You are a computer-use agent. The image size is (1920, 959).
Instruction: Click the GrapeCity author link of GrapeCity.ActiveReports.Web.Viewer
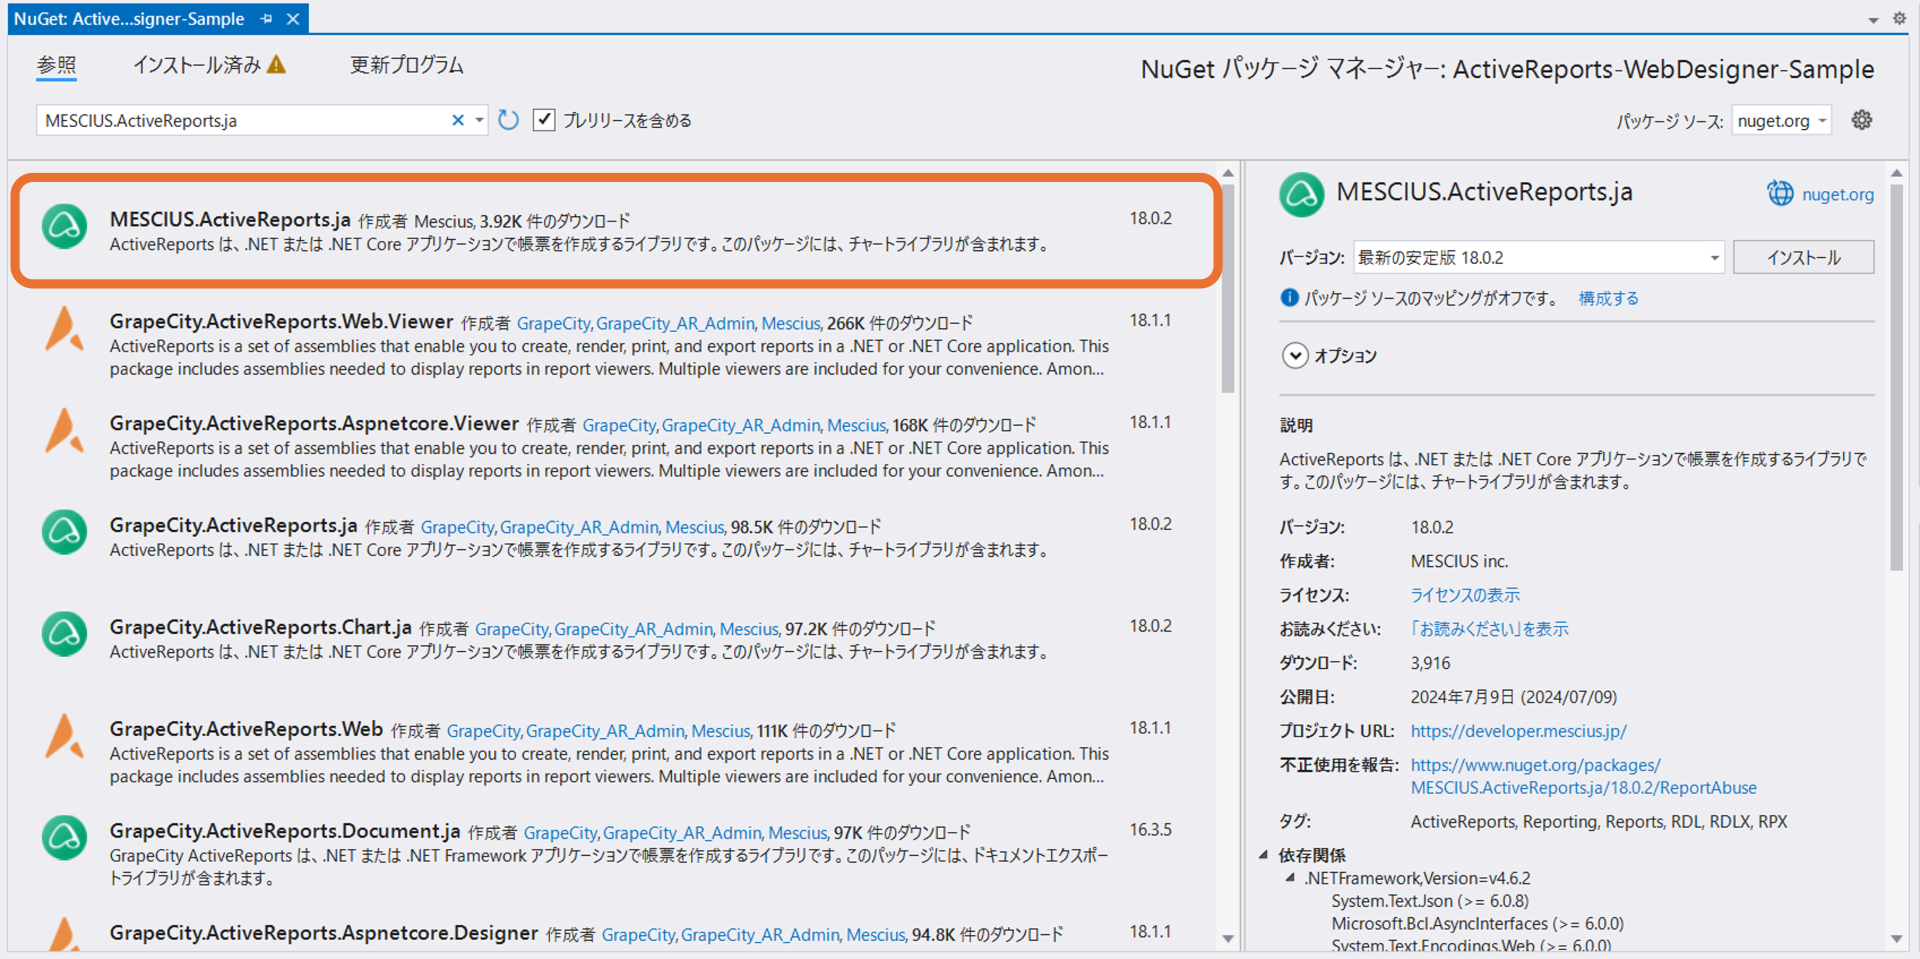(553, 323)
